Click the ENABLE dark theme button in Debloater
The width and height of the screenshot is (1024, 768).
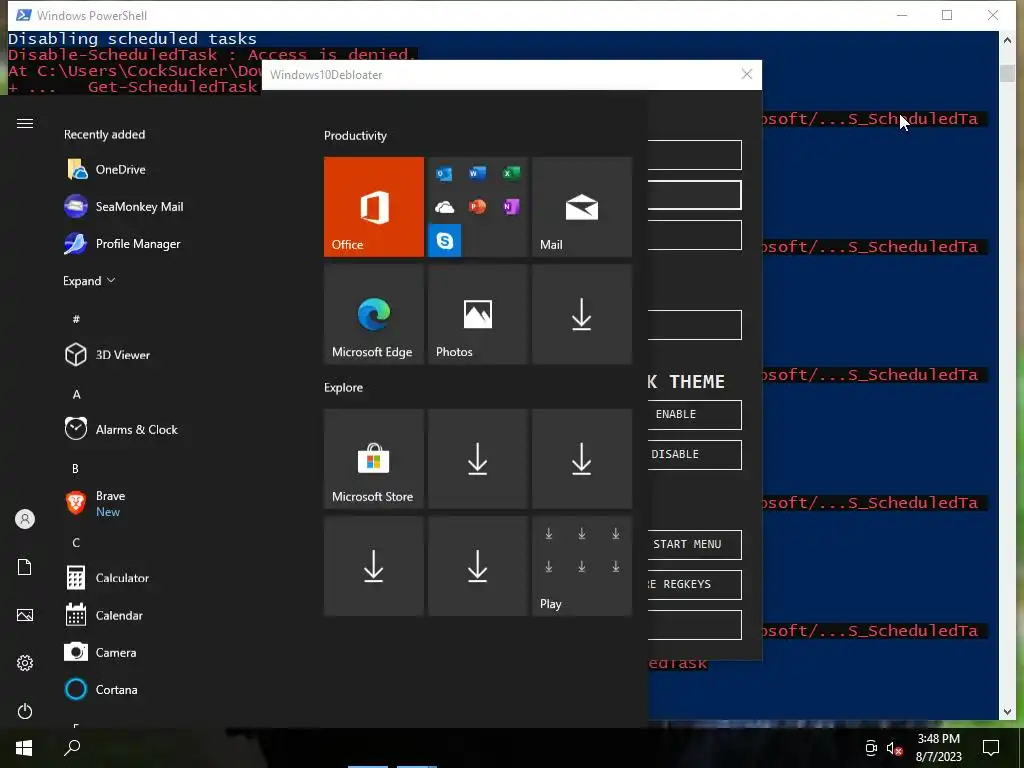[695, 415]
